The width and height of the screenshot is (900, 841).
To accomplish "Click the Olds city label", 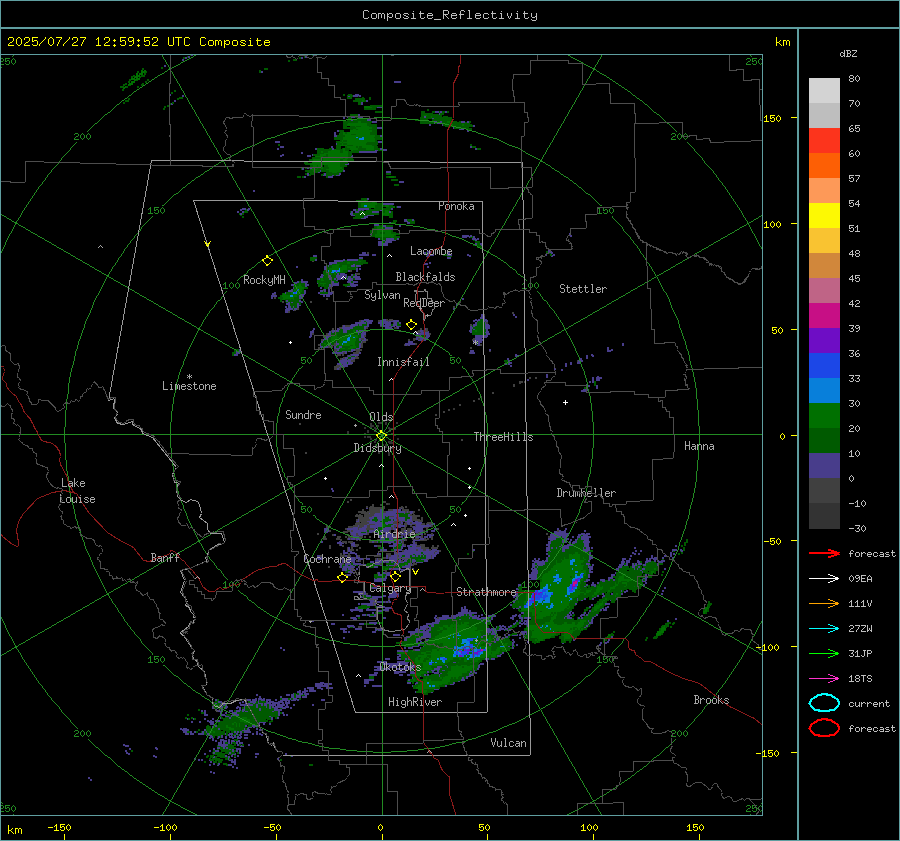I will click(381, 417).
